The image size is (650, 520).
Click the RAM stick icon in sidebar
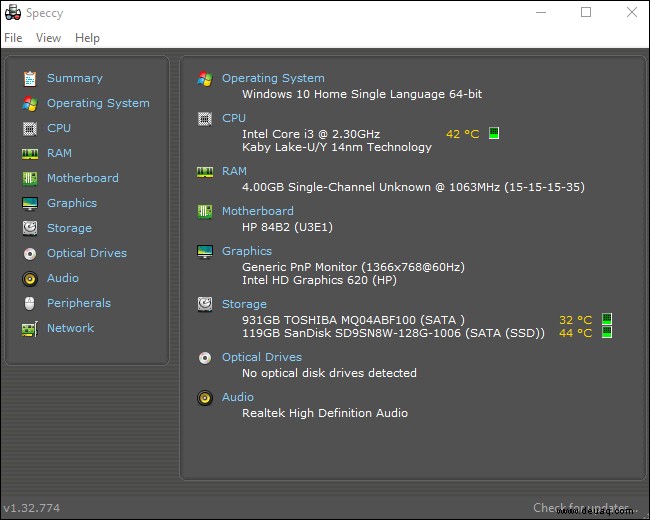30,153
